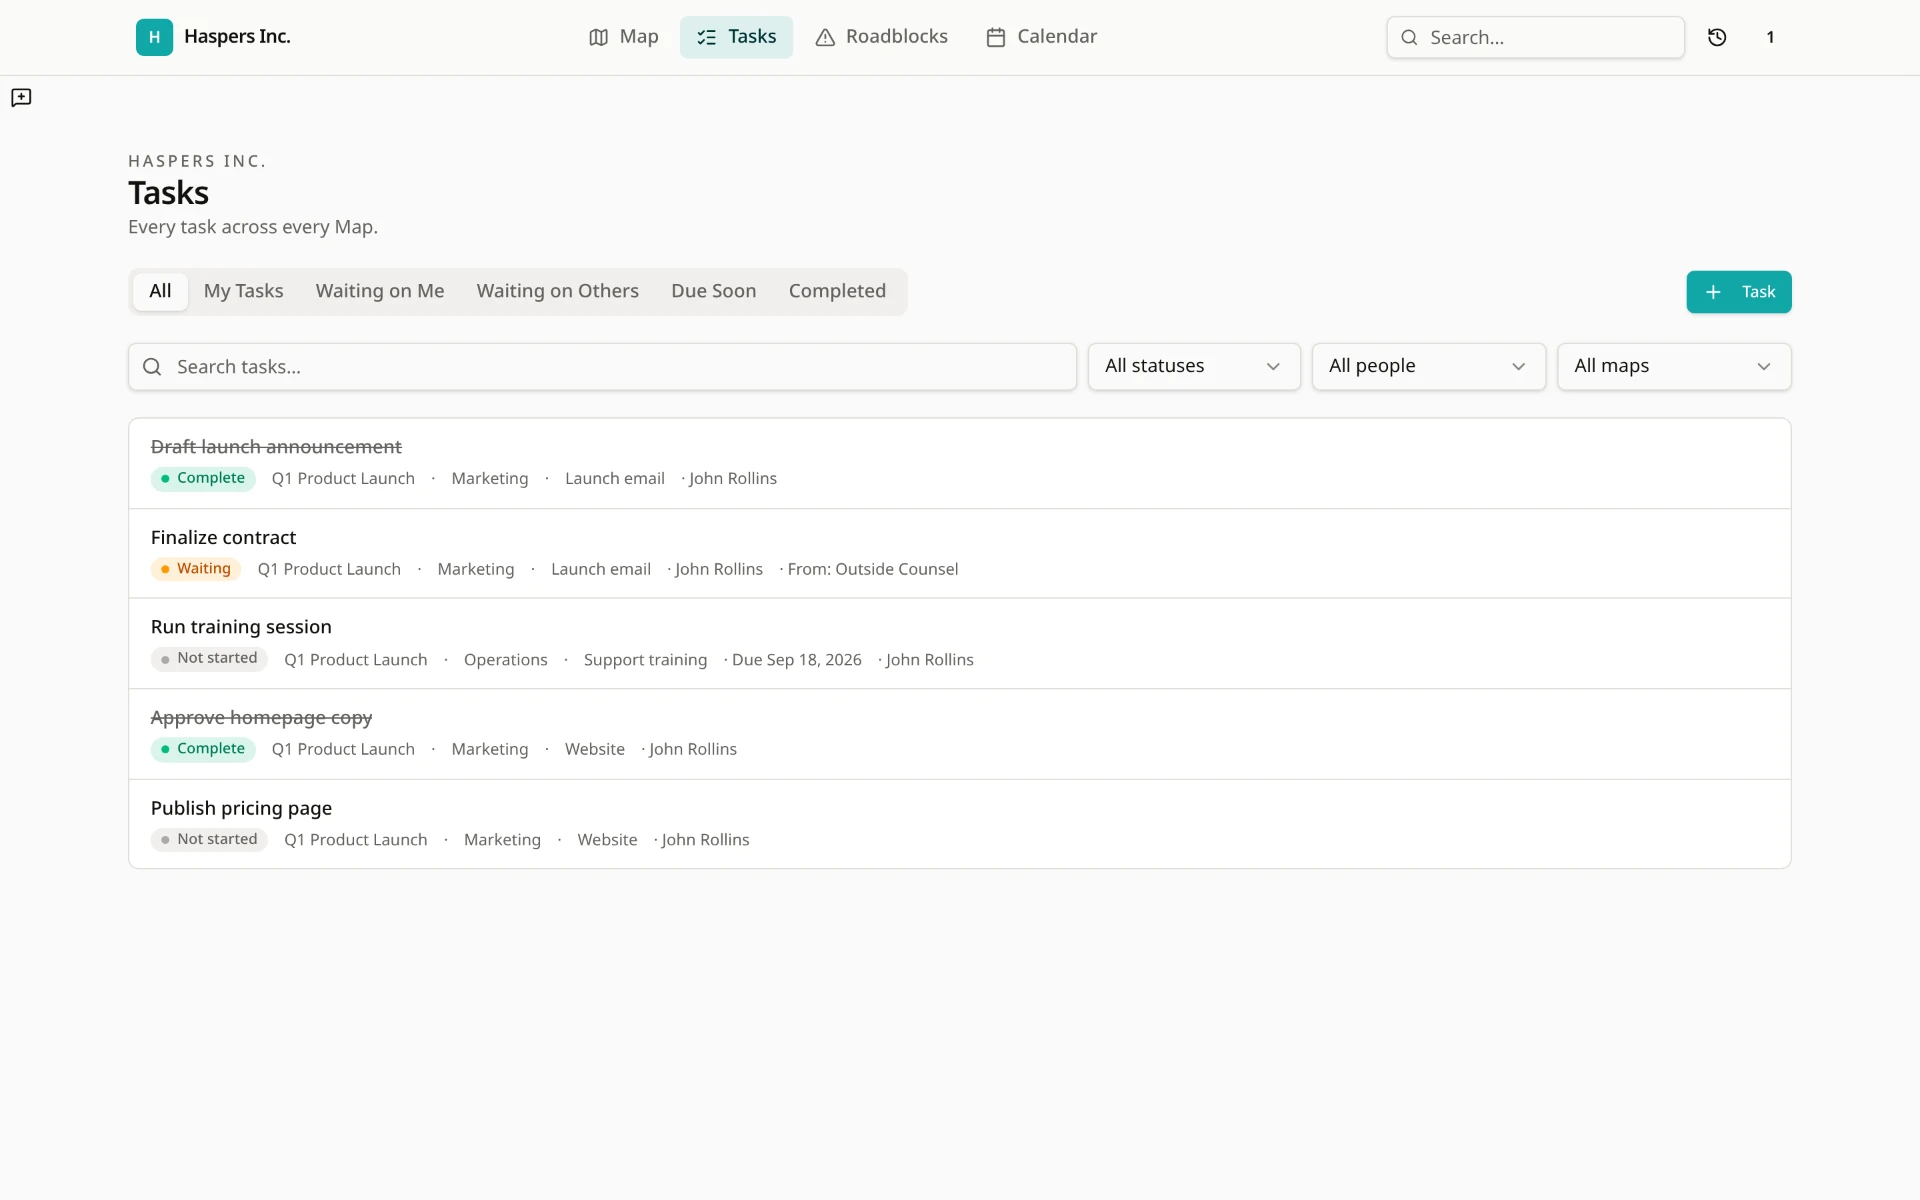Click Haspers Inc. company name
Image resolution: width=1920 pixels, height=1200 pixels.
237,37
